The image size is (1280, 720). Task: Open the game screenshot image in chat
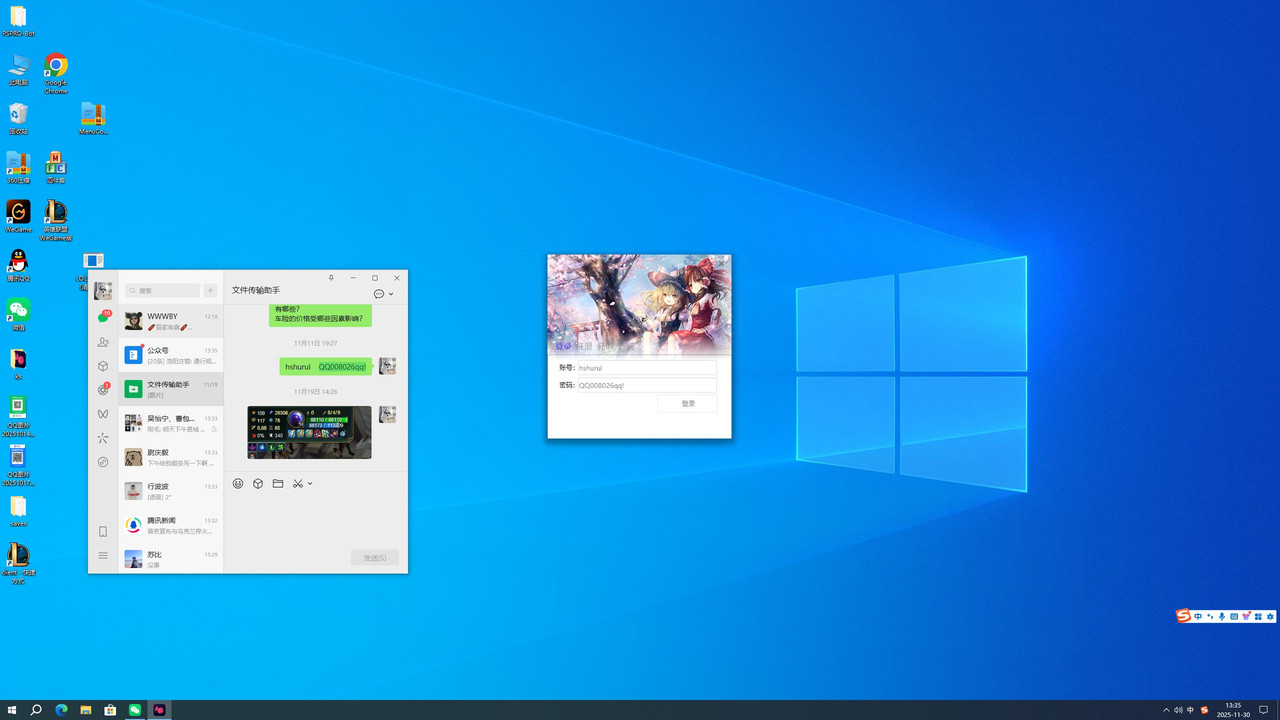tap(309, 432)
